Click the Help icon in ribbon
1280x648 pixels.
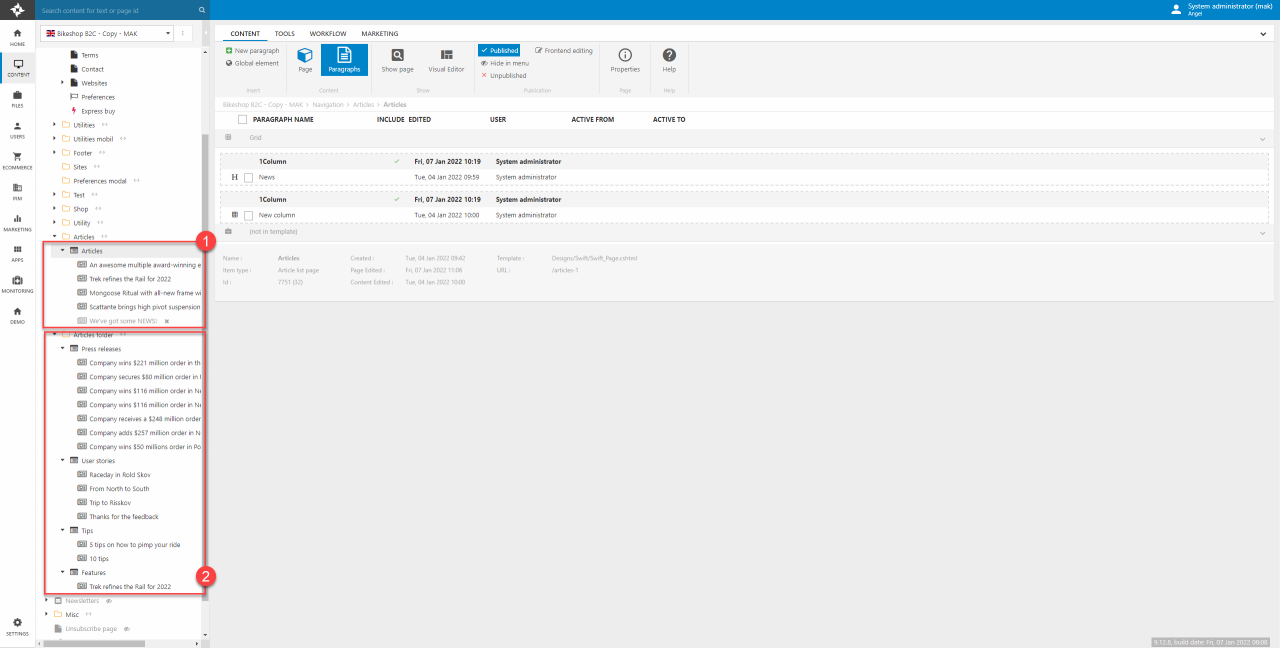(669, 60)
